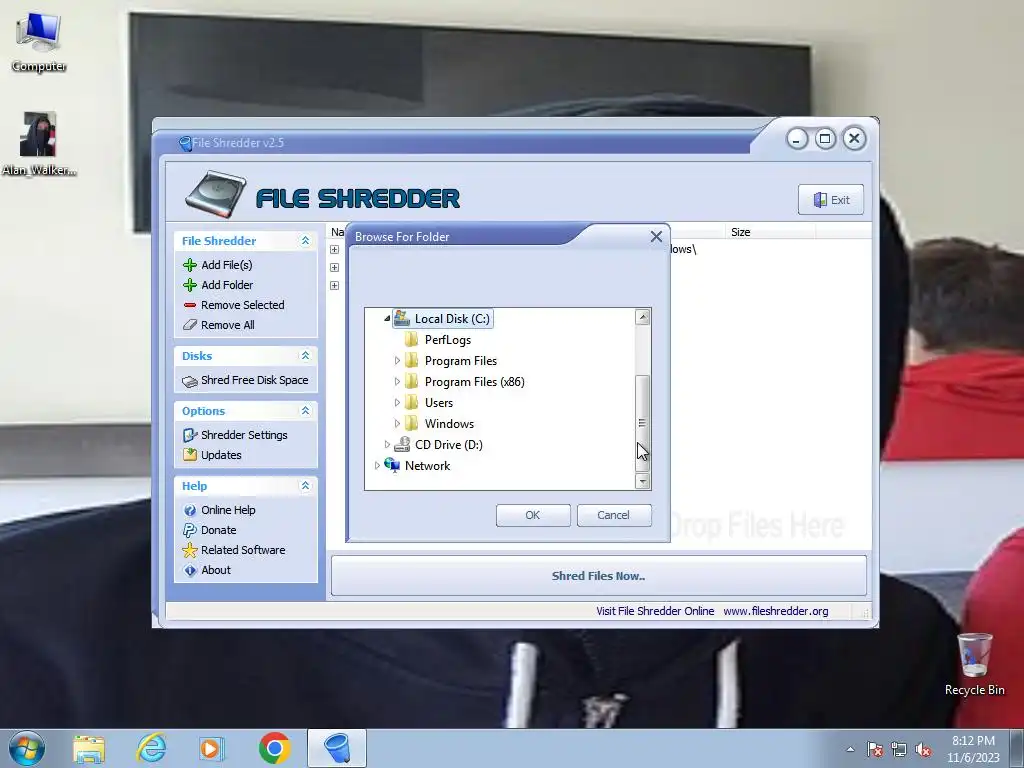
Task: Expand the Network tree node
Action: pos(377,465)
